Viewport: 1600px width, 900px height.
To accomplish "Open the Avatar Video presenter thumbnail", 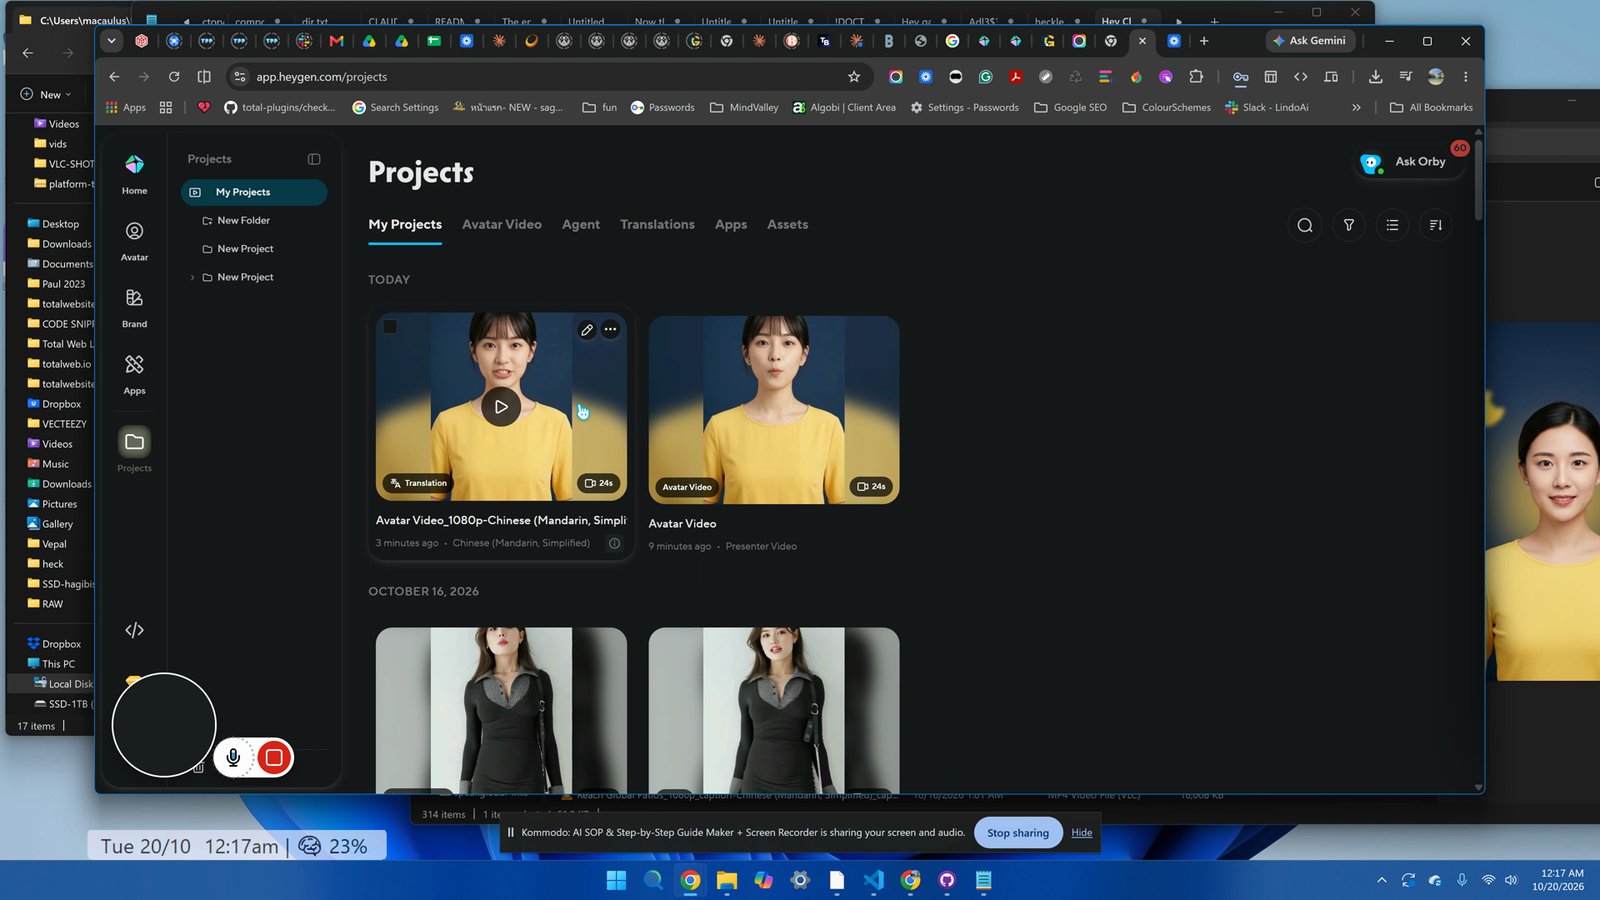I will point(774,410).
